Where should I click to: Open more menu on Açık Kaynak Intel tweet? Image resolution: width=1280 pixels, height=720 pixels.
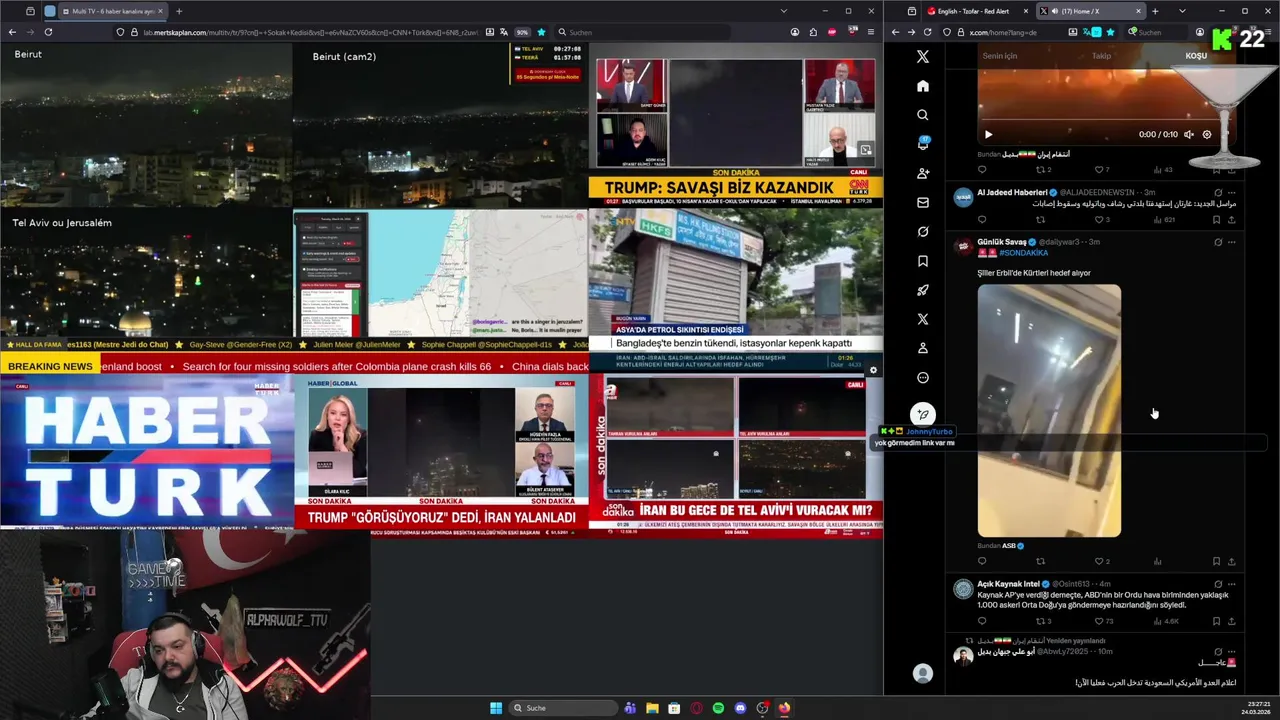click(x=1231, y=584)
